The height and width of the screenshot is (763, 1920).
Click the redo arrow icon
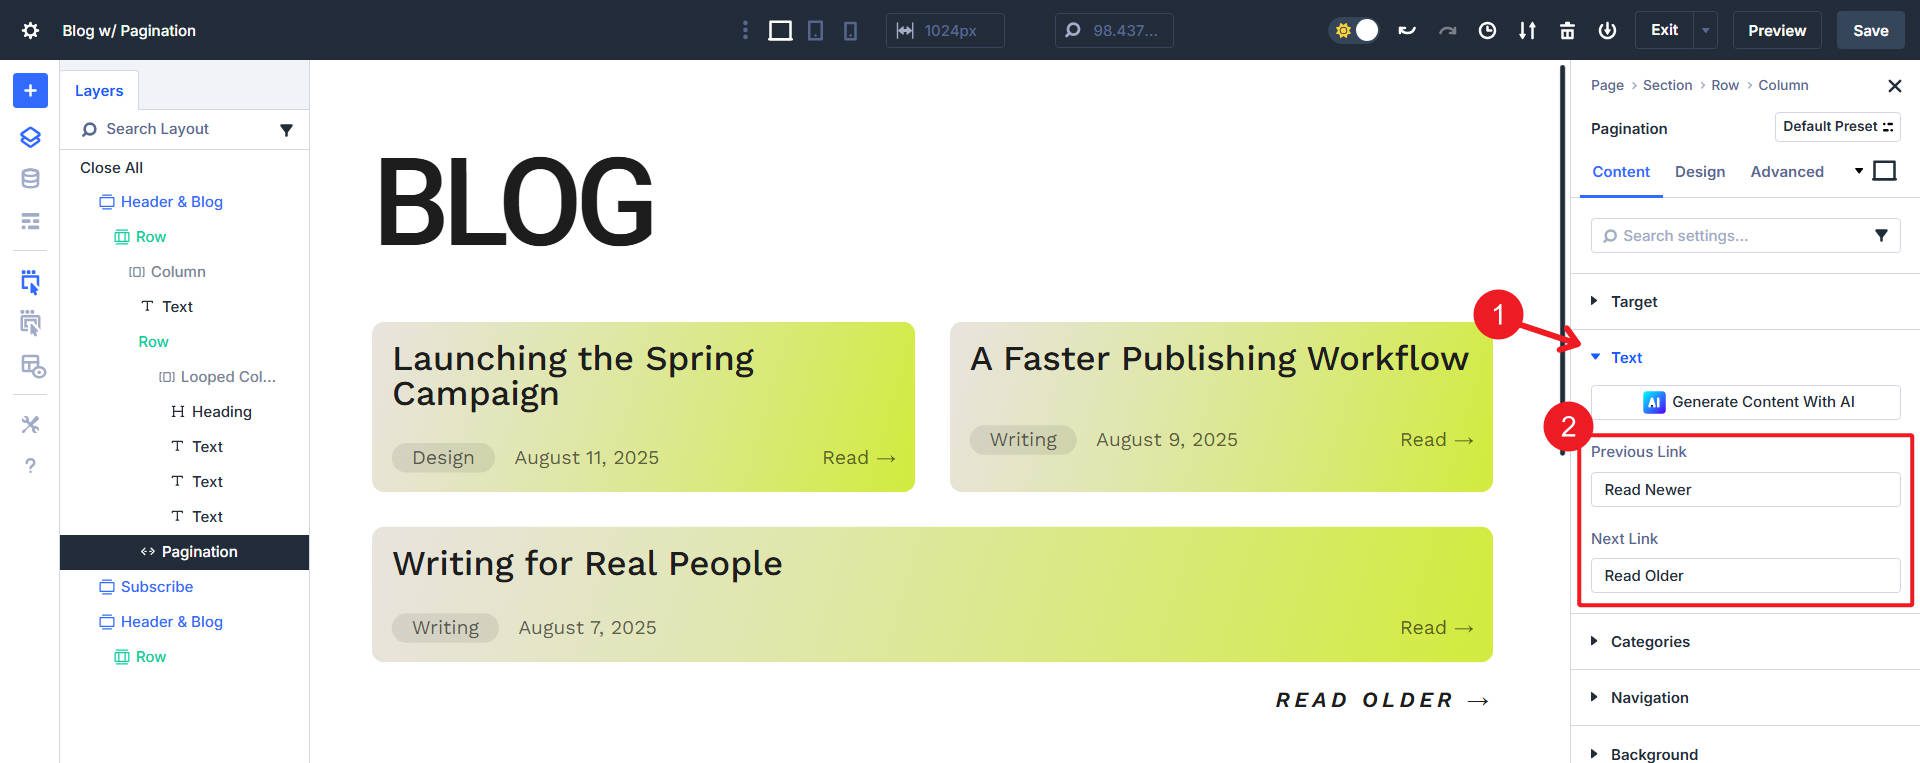click(x=1447, y=30)
